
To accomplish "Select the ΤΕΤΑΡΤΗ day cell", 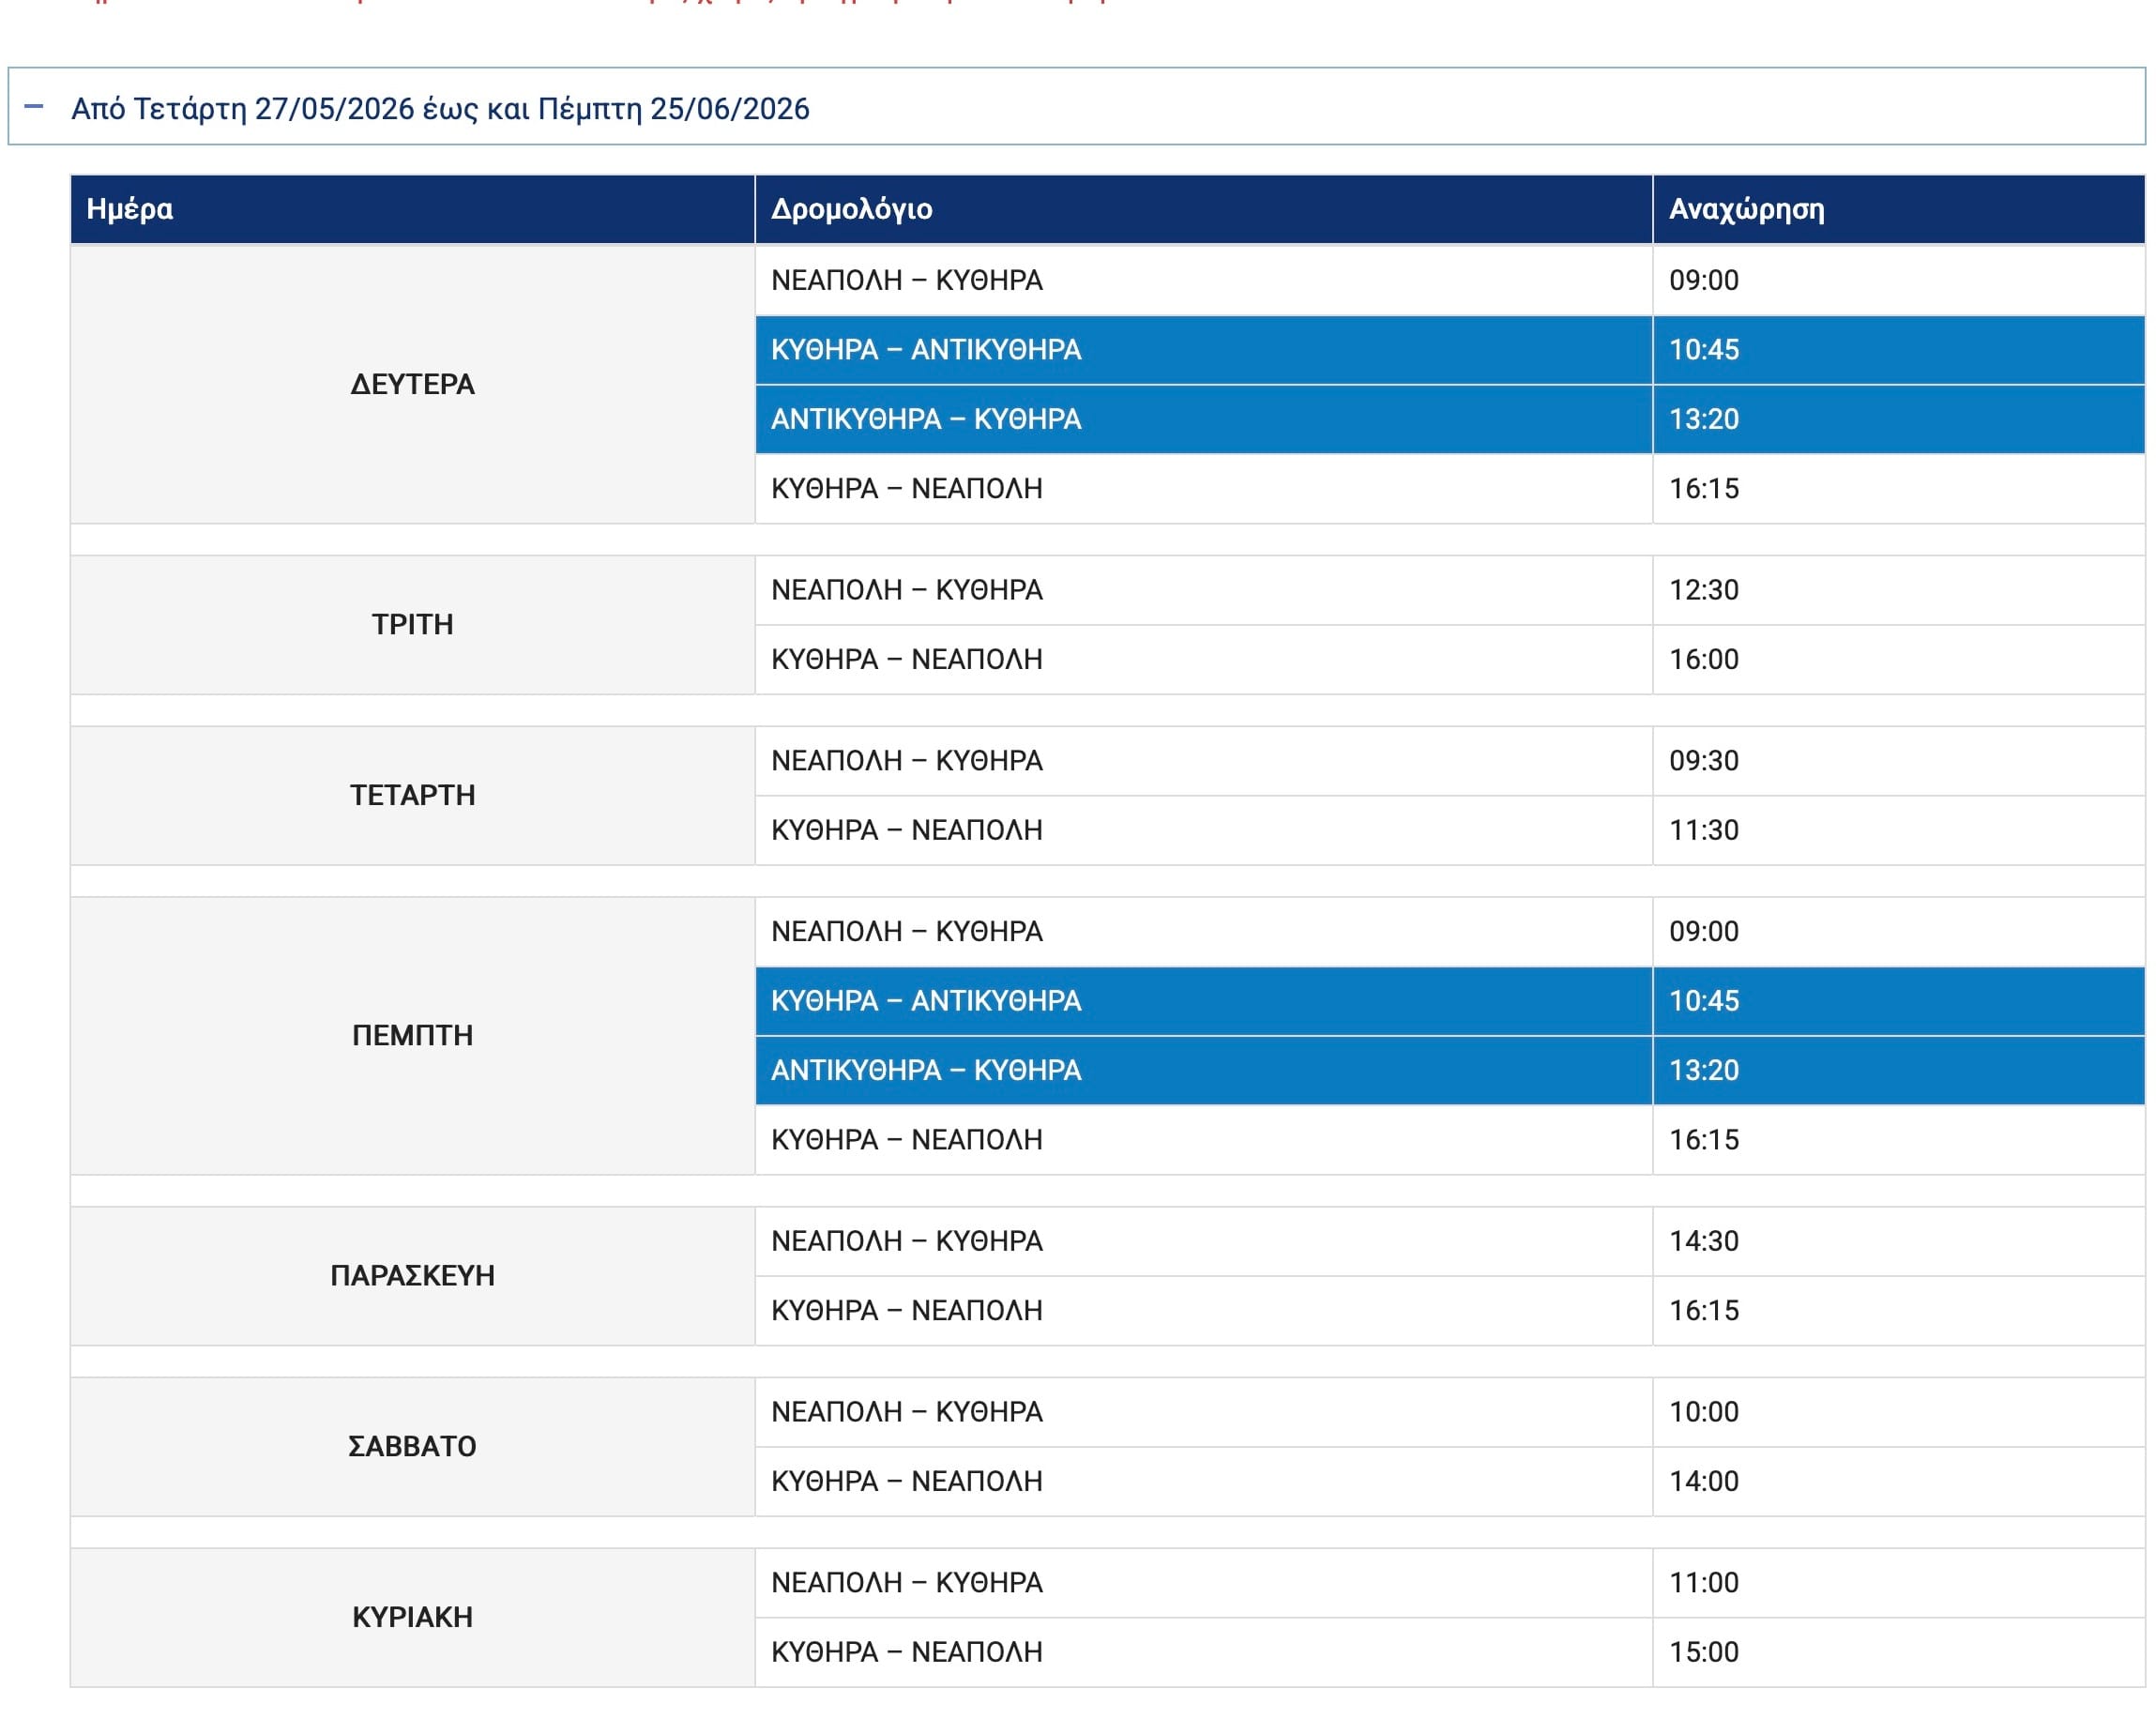I will coord(412,796).
